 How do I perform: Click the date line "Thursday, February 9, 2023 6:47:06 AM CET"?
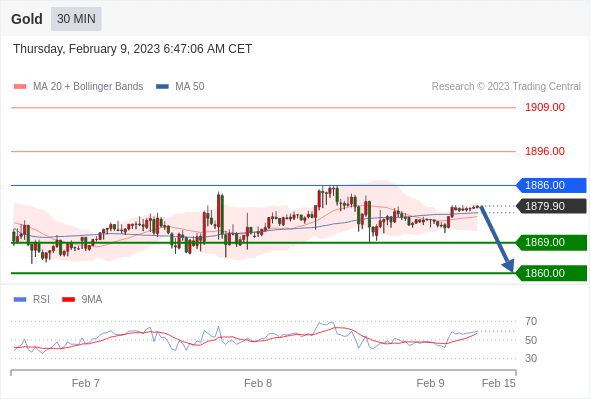pyautogui.click(x=132, y=49)
